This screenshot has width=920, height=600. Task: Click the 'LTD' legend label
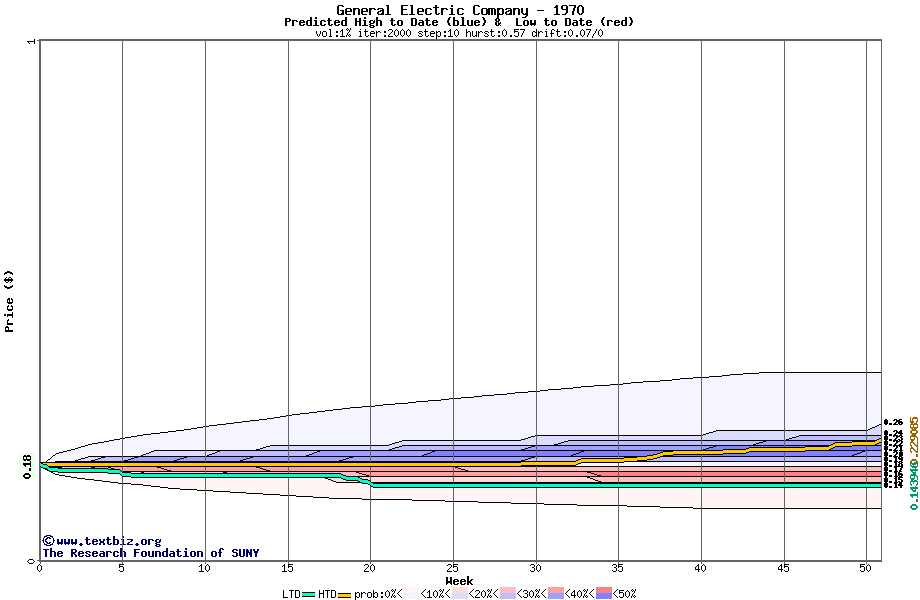click(x=291, y=594)
